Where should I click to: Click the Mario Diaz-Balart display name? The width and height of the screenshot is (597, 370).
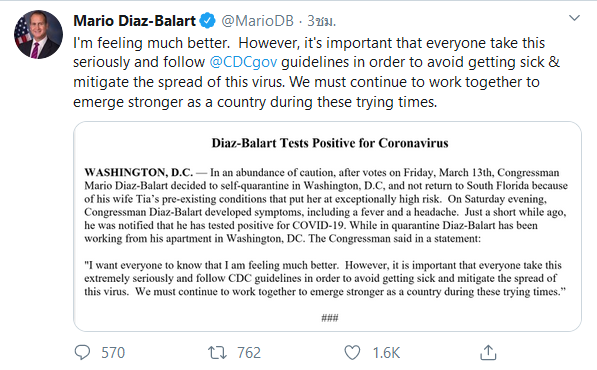pyautogui.click(x=134, y=21)
